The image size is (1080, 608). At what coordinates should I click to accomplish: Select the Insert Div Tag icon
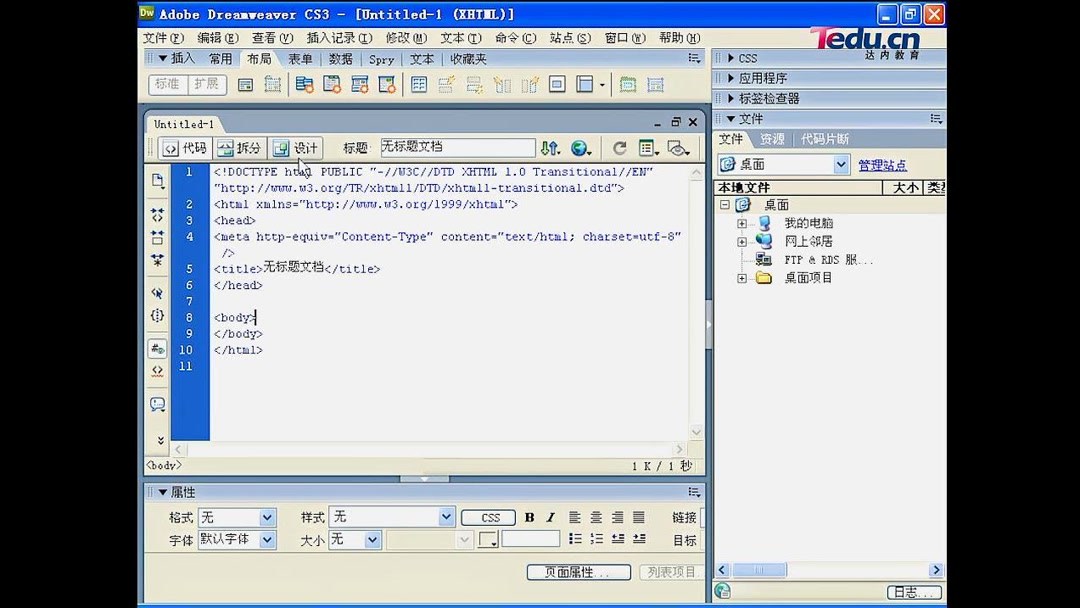click(x=245, y=84)
